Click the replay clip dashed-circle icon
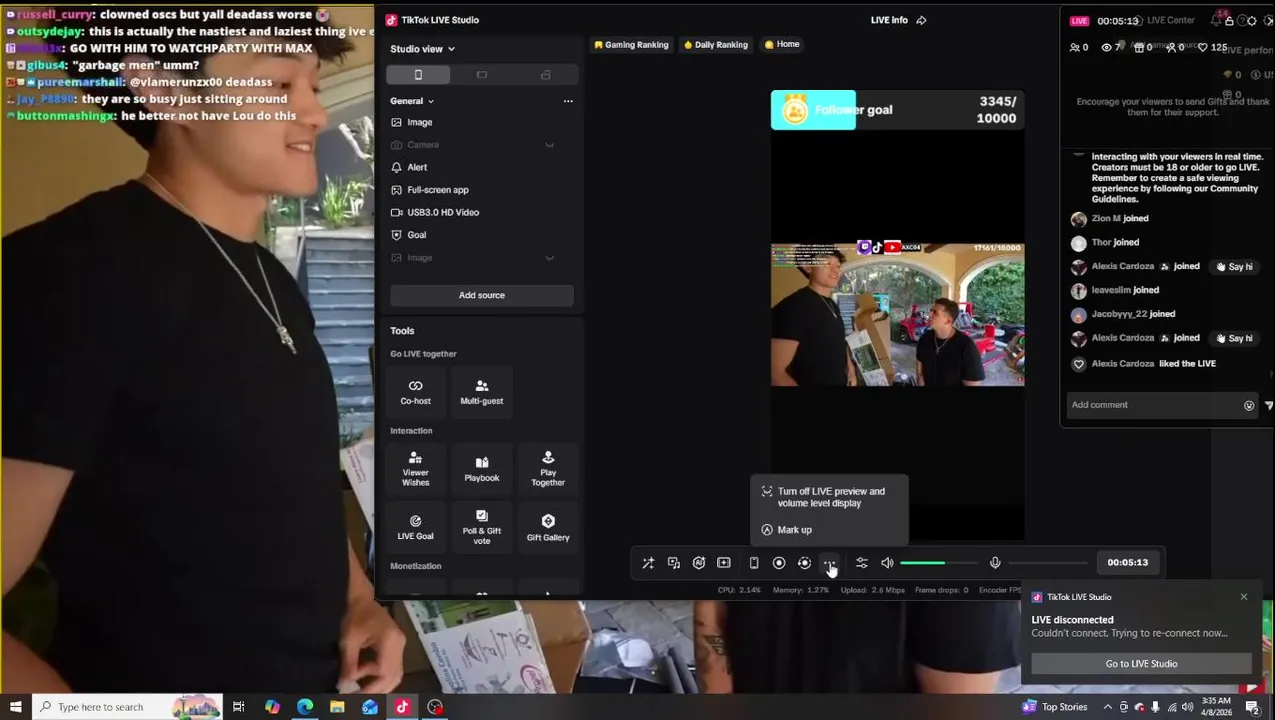Image resolution: width=1275 pixels, height=720 pixels. 804,563
